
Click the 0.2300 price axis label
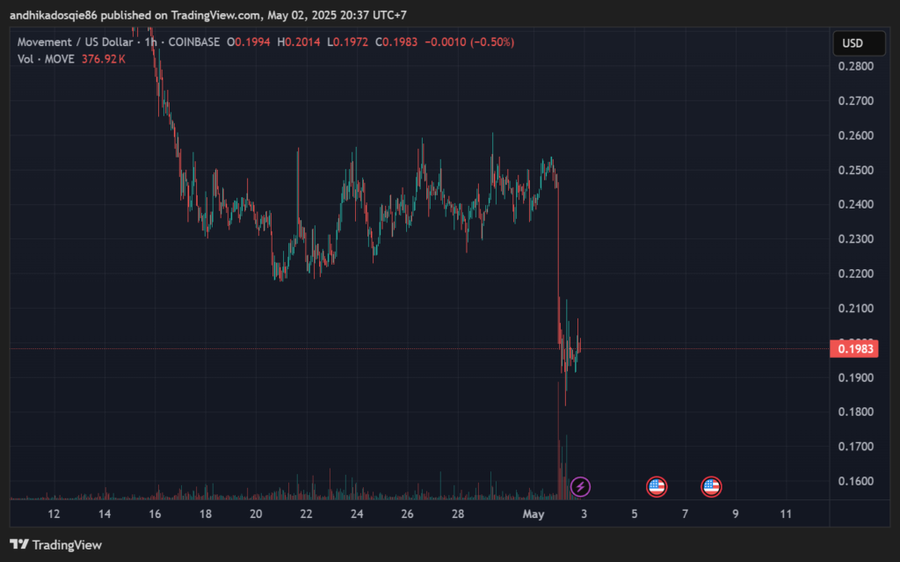(x=856, y=239)
